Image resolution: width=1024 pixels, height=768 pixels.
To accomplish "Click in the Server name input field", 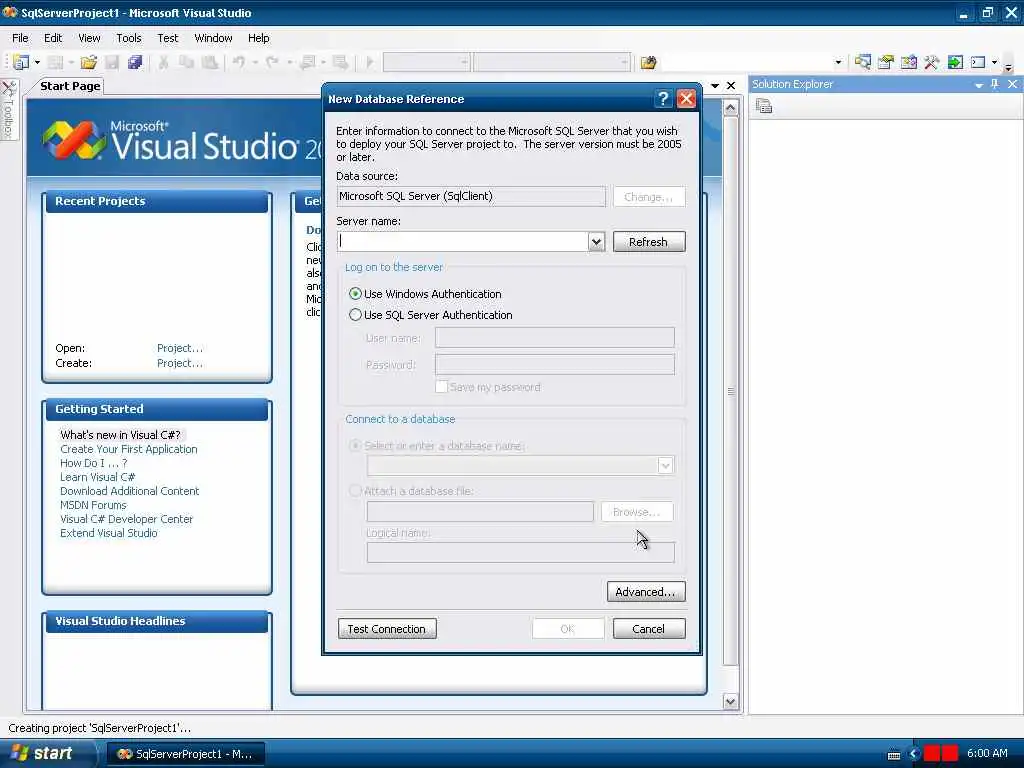I will point(463,242).
